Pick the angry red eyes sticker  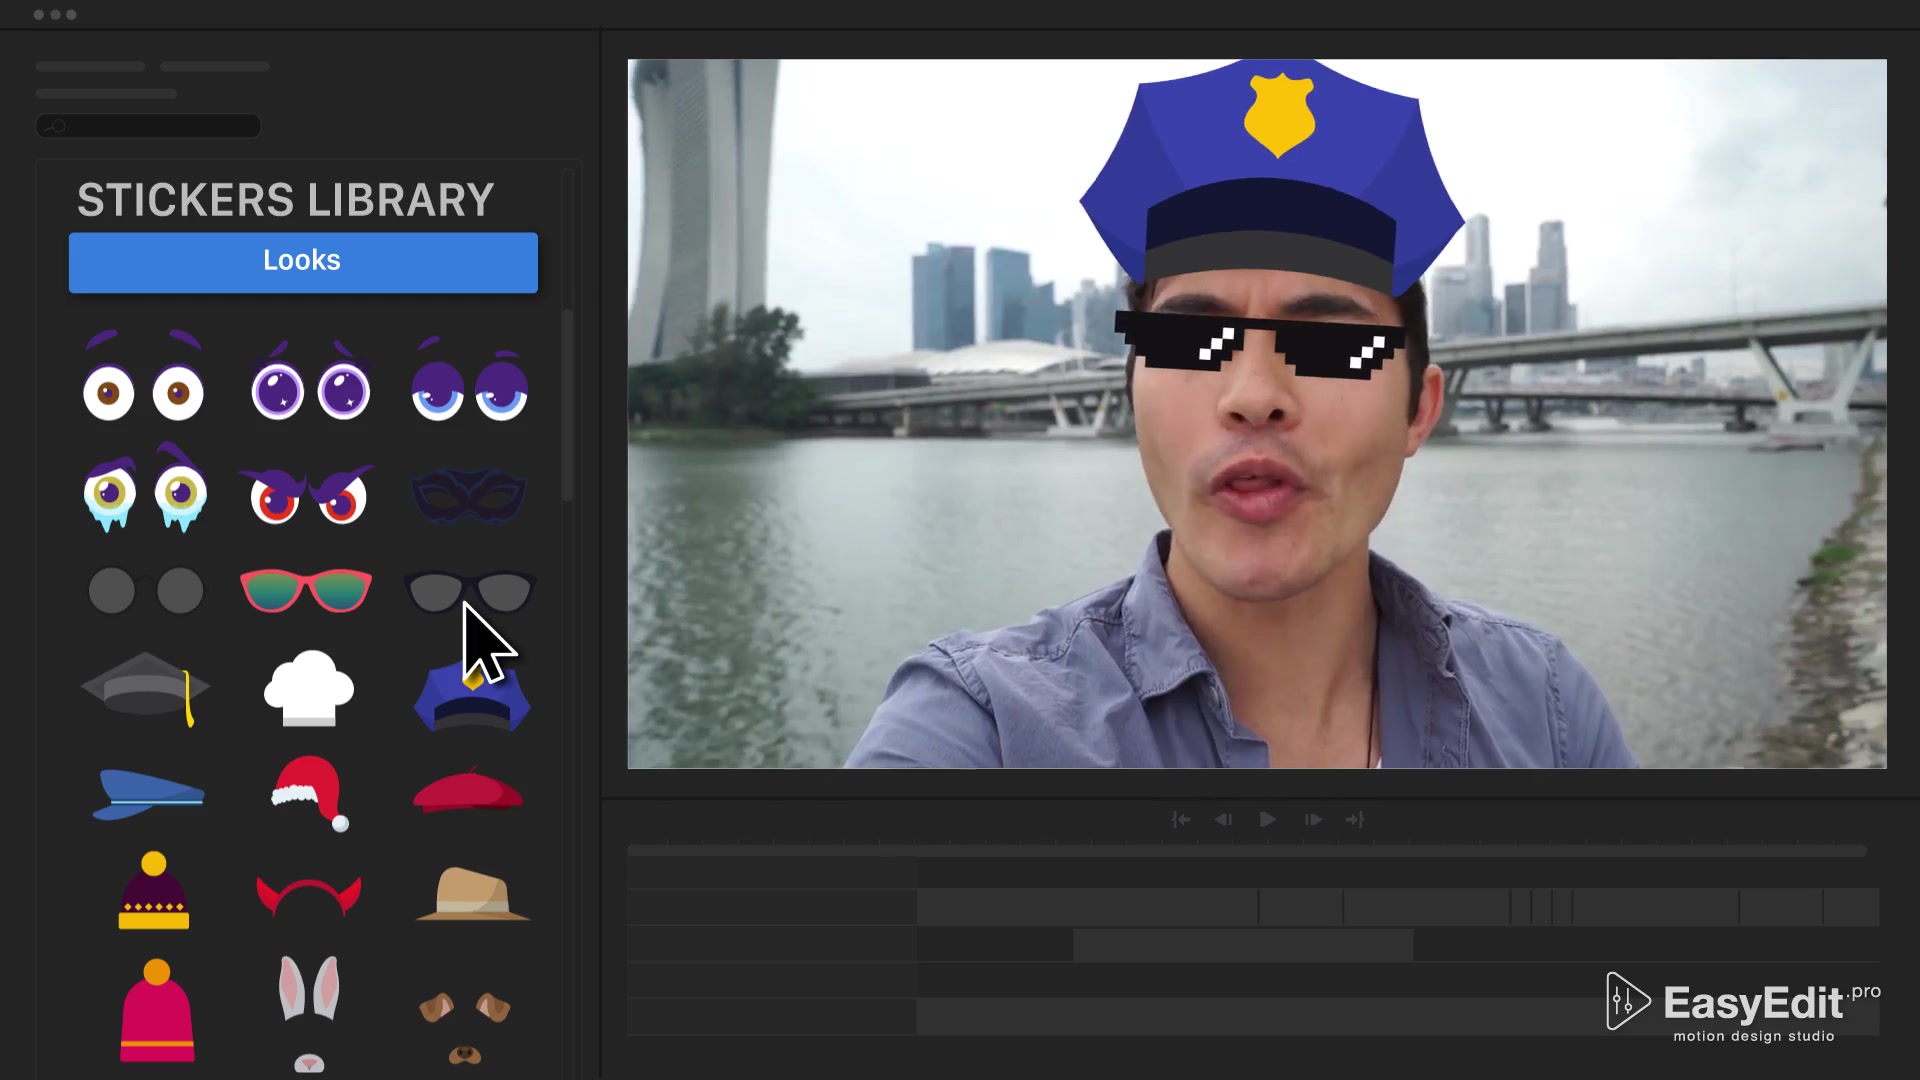(x=307, y=494)
